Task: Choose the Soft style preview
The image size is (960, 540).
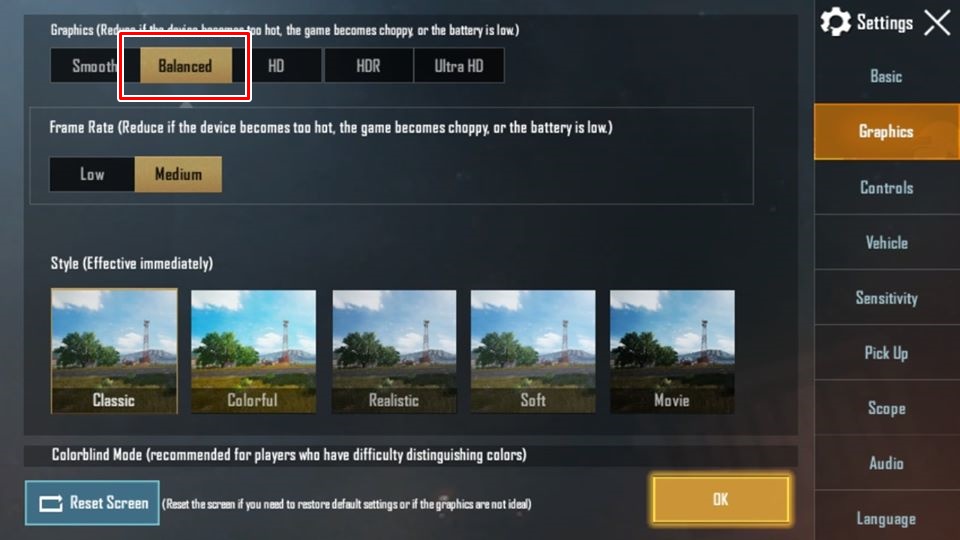Action: click(533, 351)
